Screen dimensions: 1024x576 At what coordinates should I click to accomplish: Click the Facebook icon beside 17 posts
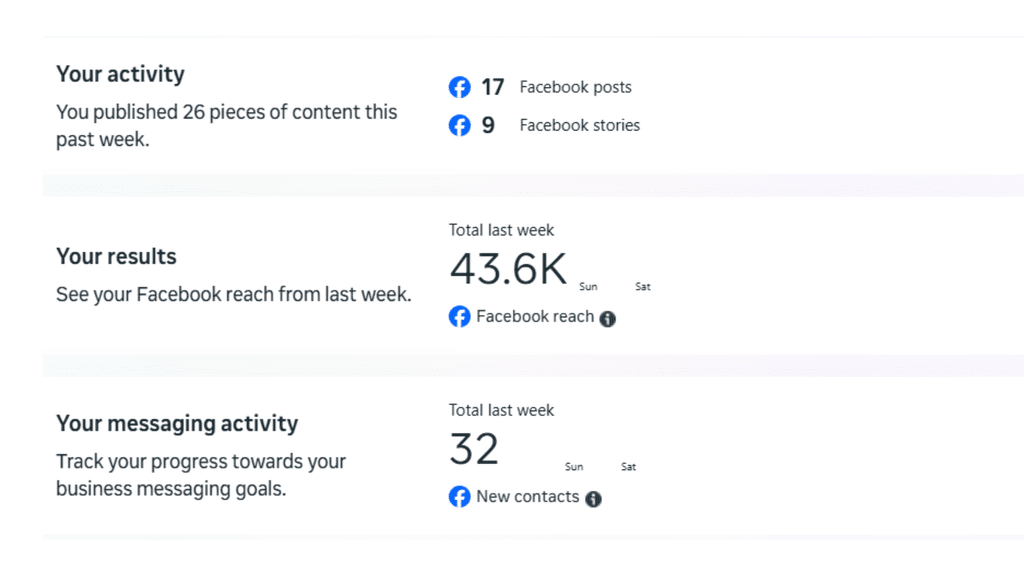(459, 88)
